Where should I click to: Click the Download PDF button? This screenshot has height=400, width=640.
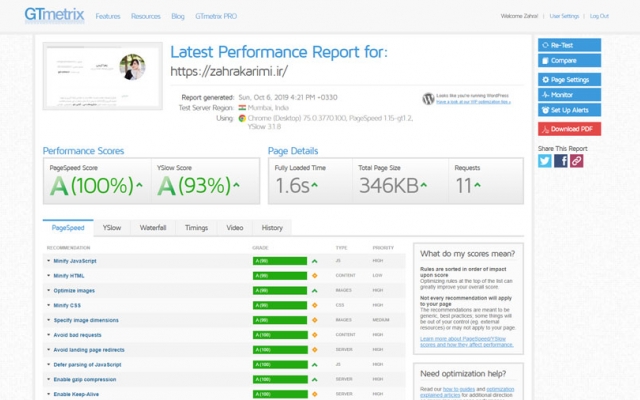pyautogui.click(x=569, y=129)
